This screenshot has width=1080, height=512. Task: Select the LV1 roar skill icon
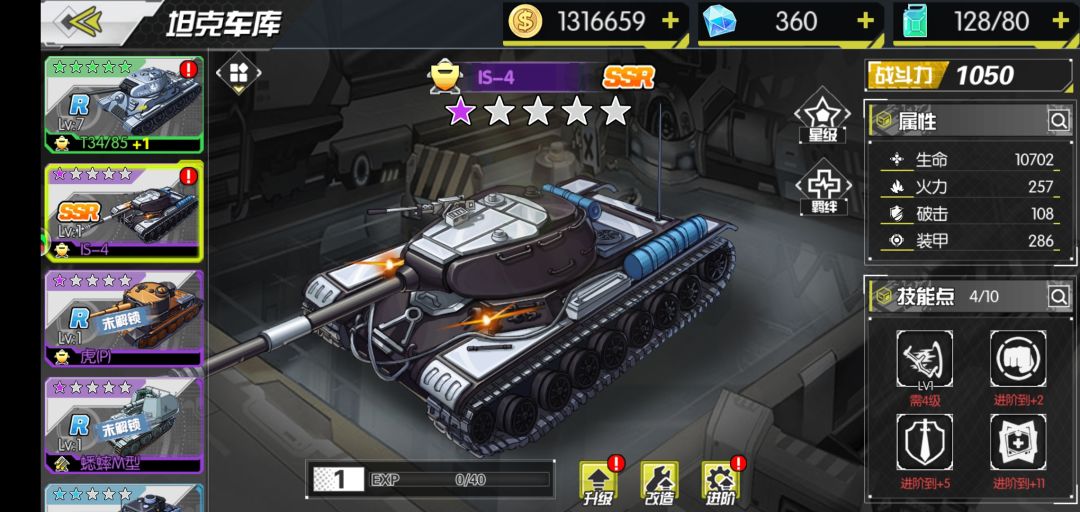[x=924, y=358]
